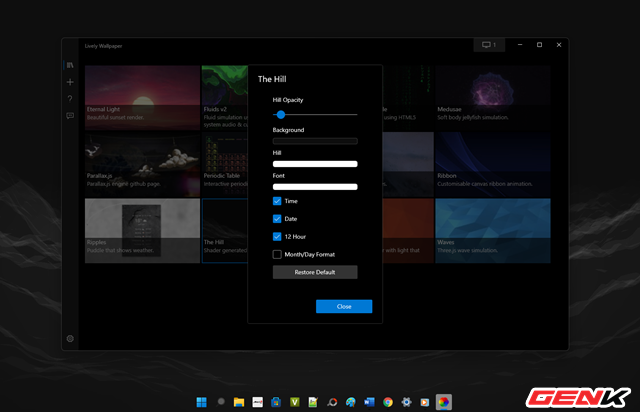Open the white app icon beside File Explorer

[x=258, y=402]
